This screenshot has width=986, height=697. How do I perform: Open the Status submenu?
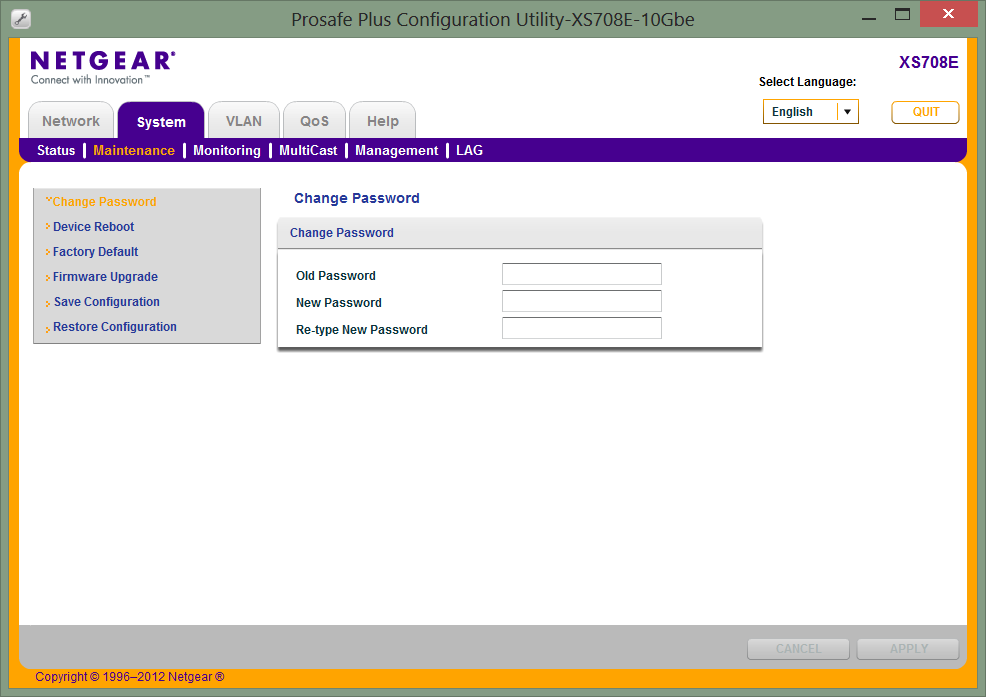pos(56,150)
